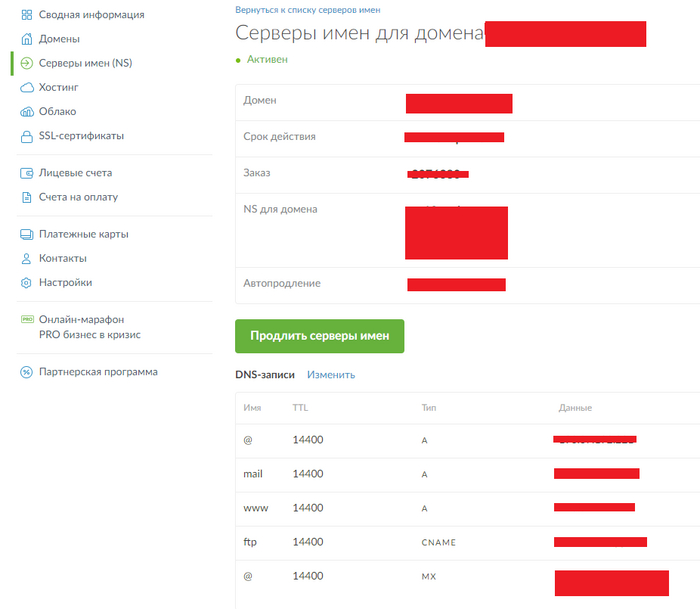Viewport: 700px width, 609px height.
Task: Click the Сводная информация grid icon
Action: pyautogui.click(x=27, y=15)
